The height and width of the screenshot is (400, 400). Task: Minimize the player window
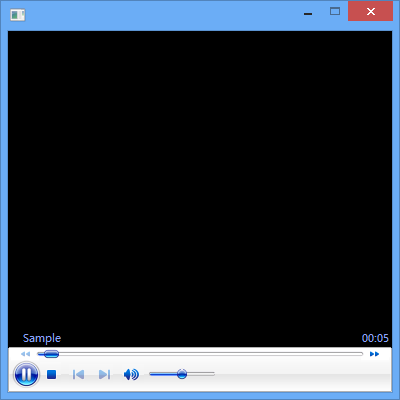pyautogui.click(x=308, y=14)
